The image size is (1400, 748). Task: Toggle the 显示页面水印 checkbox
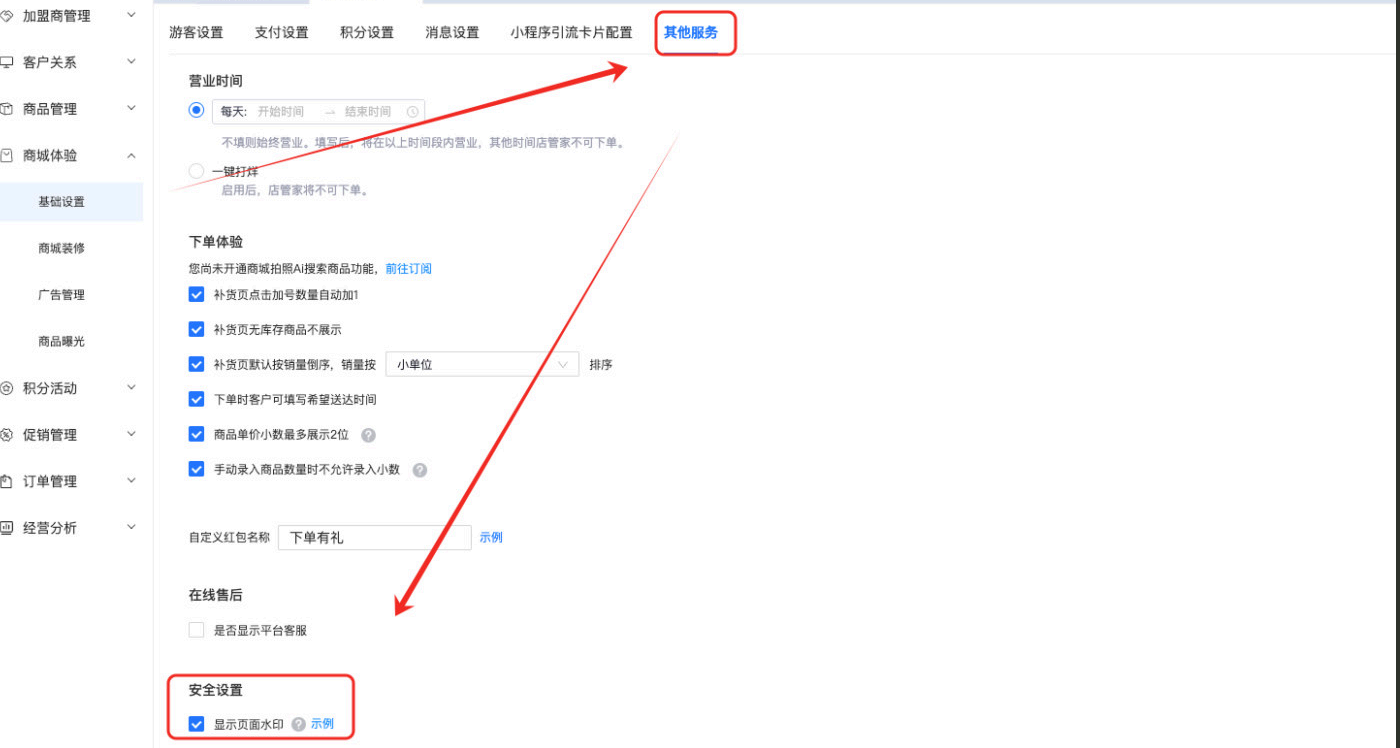(x=196, y=724)
